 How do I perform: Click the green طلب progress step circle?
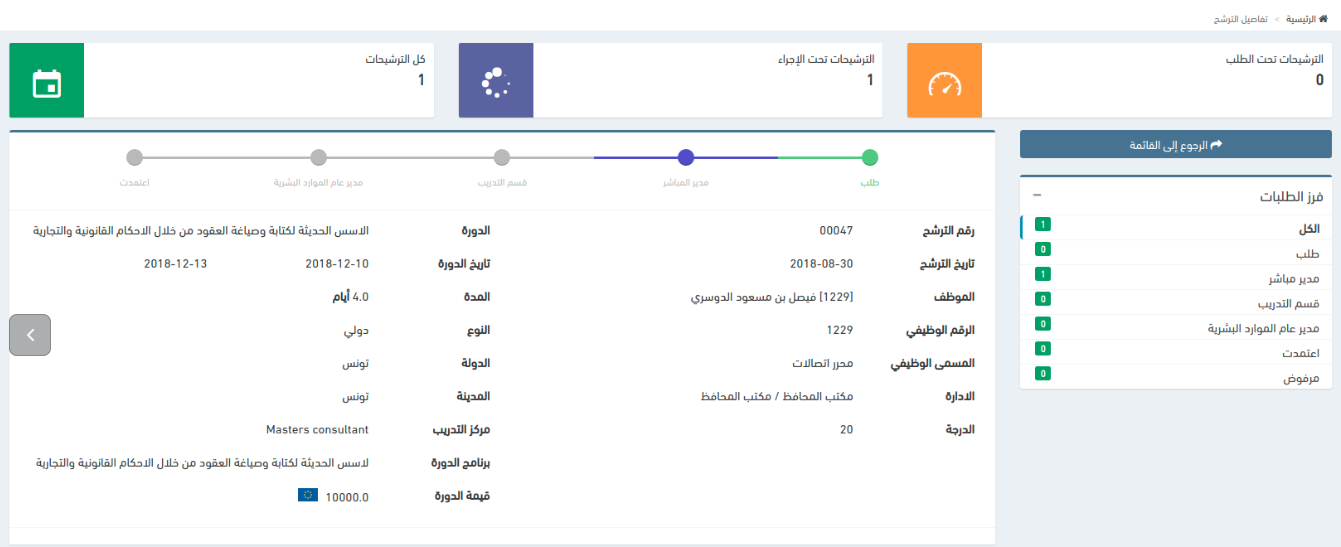coord(870,157)
